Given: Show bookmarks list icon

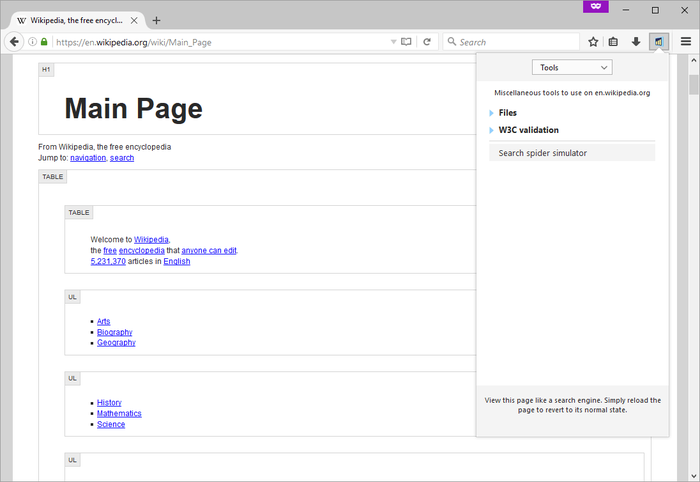Looking at the screenshot, I should point(613,42).
